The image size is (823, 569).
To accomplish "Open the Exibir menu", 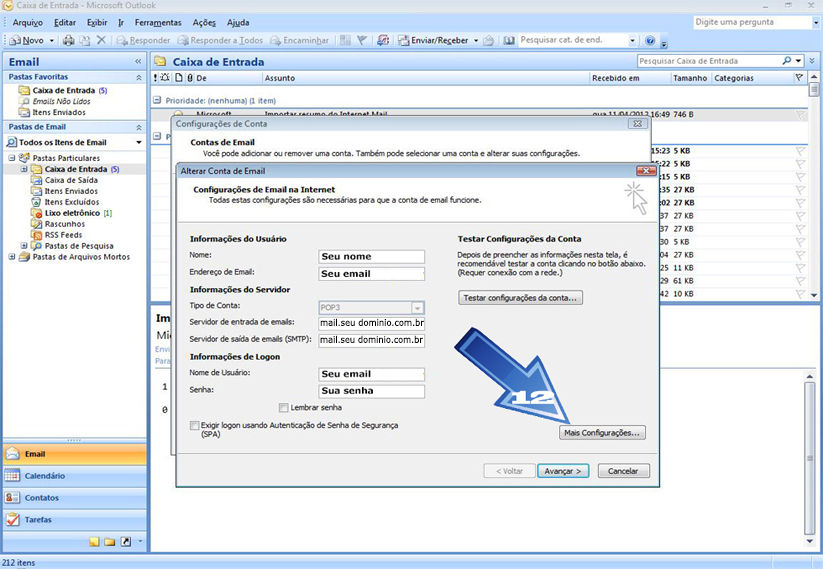I will click(x=97, y=23).
